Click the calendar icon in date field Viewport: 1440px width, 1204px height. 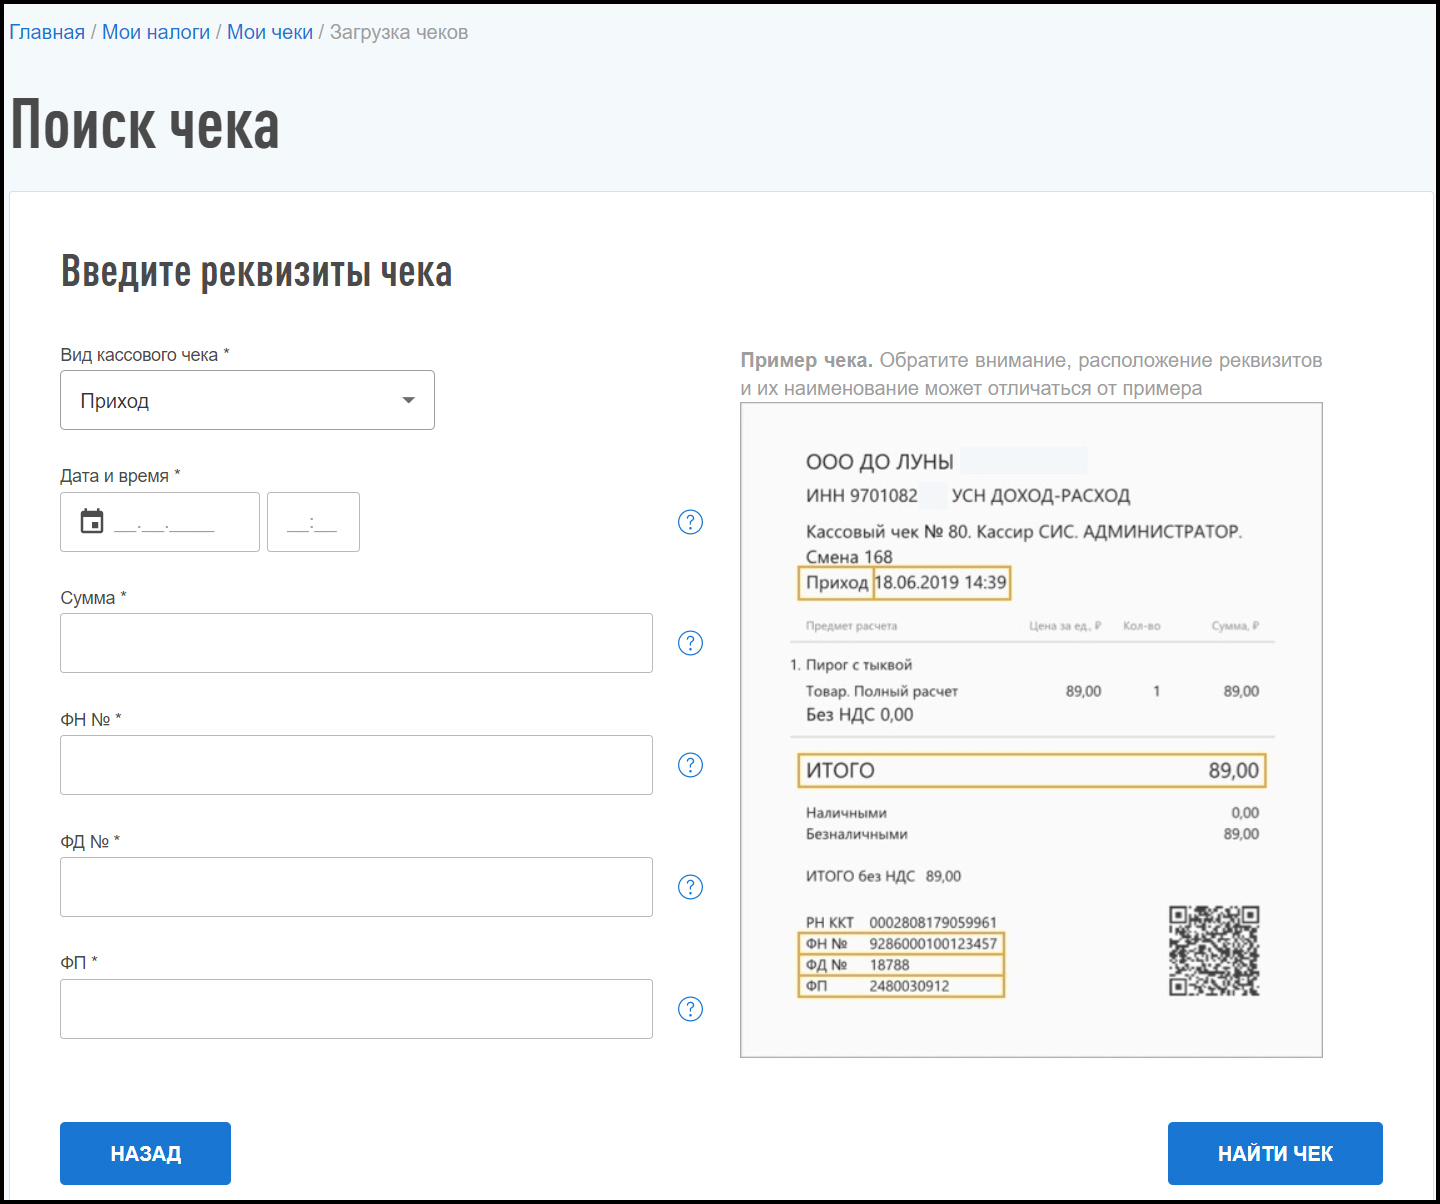pyautogui.click(x=92, y=521)
